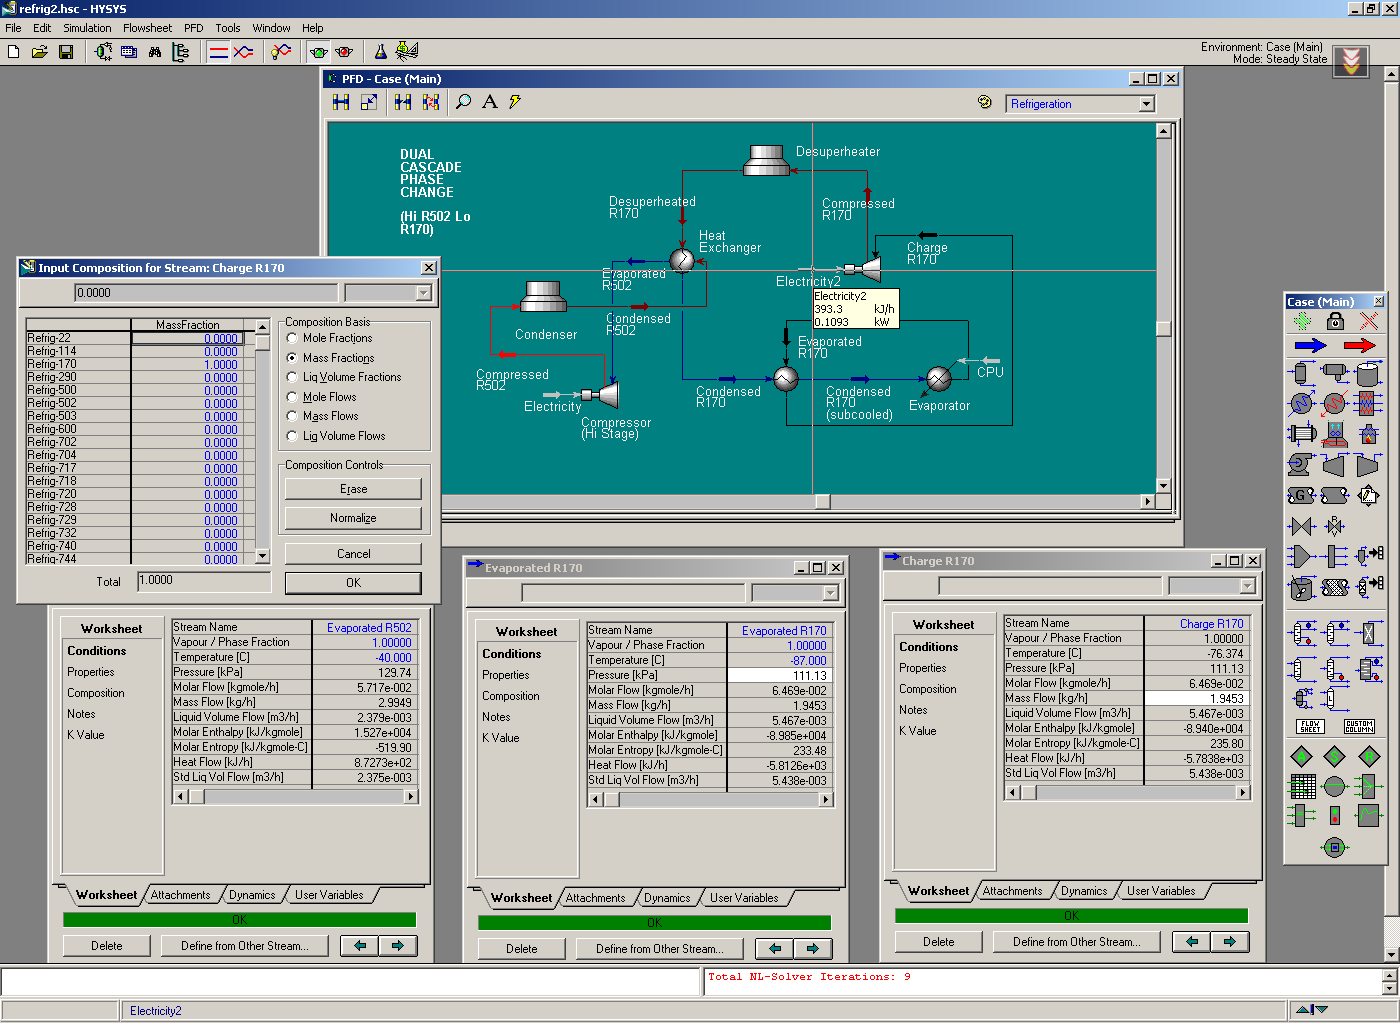Click Define from Other Stream in Evaporated R170

point(657,949)
